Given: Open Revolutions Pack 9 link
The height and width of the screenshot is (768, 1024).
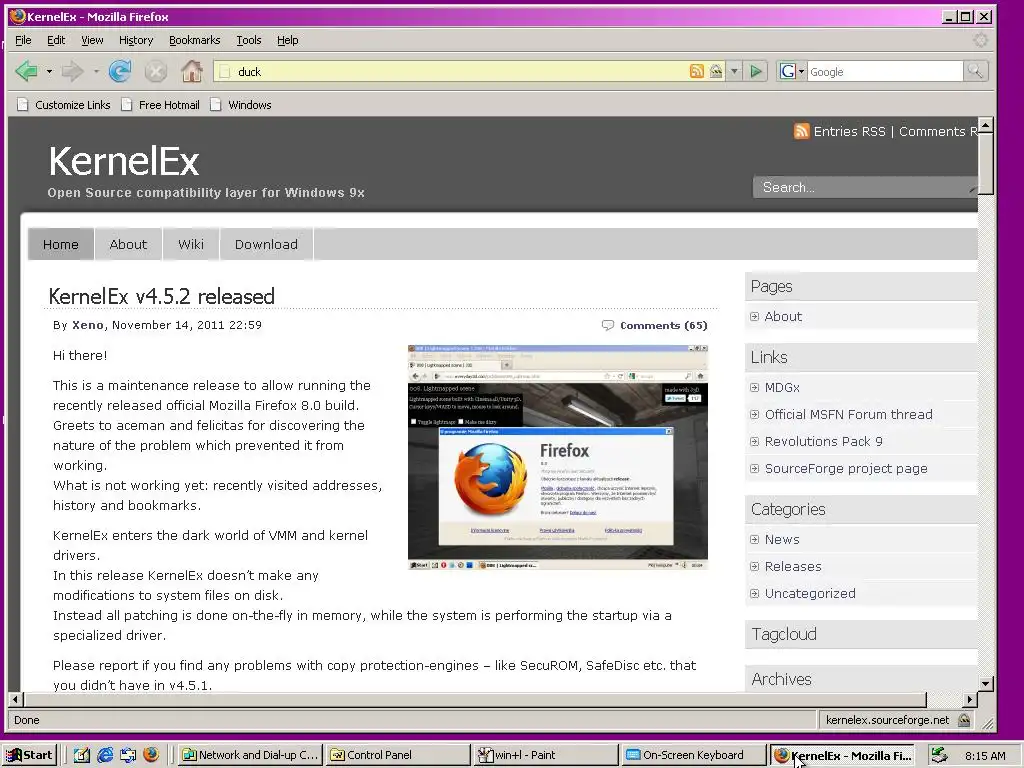Looking at the screenshot, I should pos(824,441).
